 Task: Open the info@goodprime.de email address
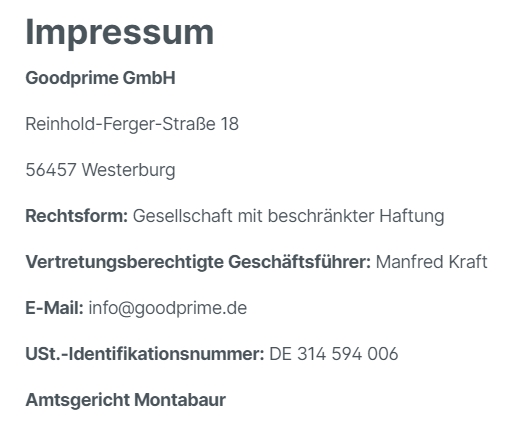click(168, 308)
